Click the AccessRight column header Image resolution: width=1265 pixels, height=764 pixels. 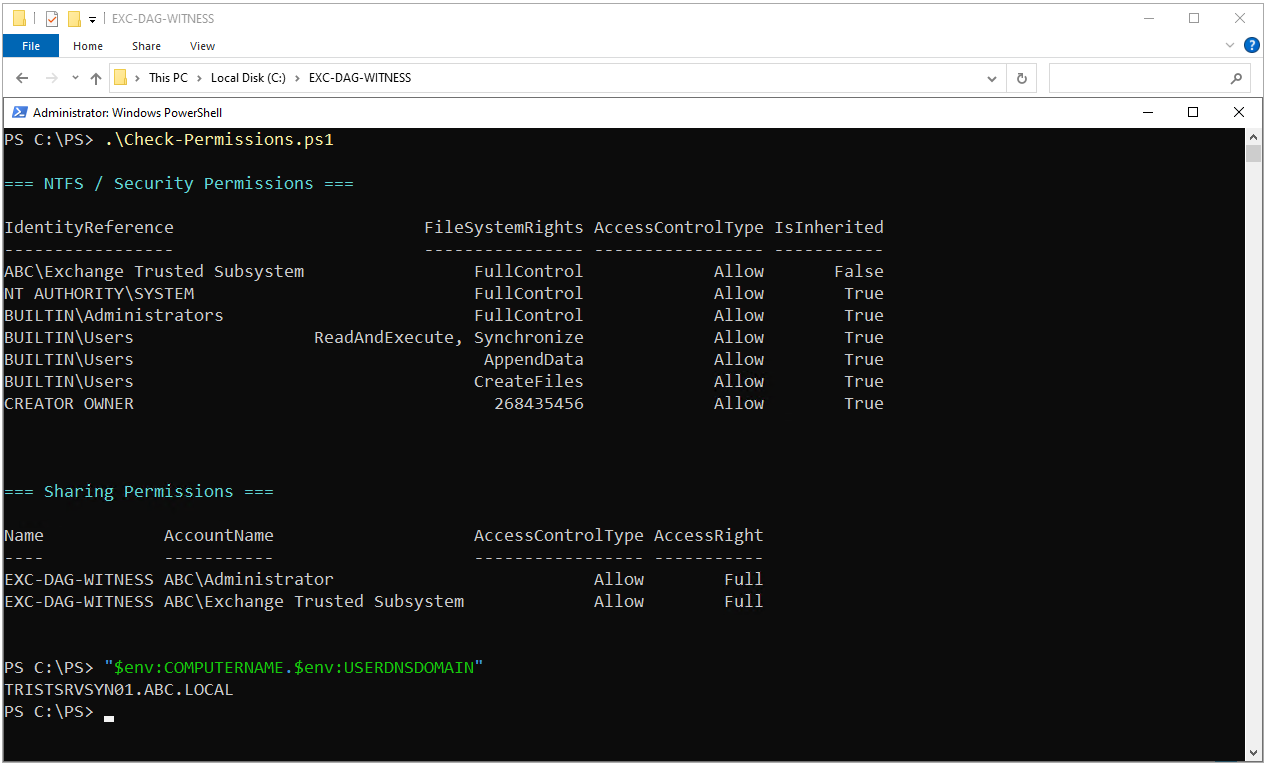click(x=709, y=535)
